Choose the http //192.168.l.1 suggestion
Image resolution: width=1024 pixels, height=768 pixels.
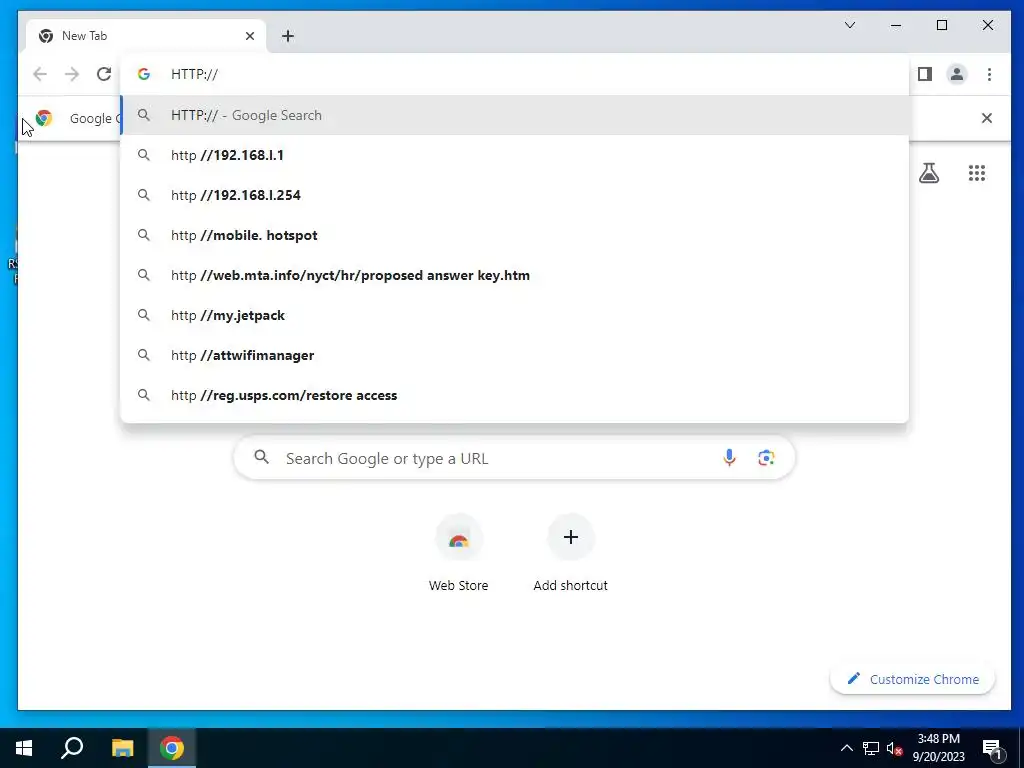point(515,155)
